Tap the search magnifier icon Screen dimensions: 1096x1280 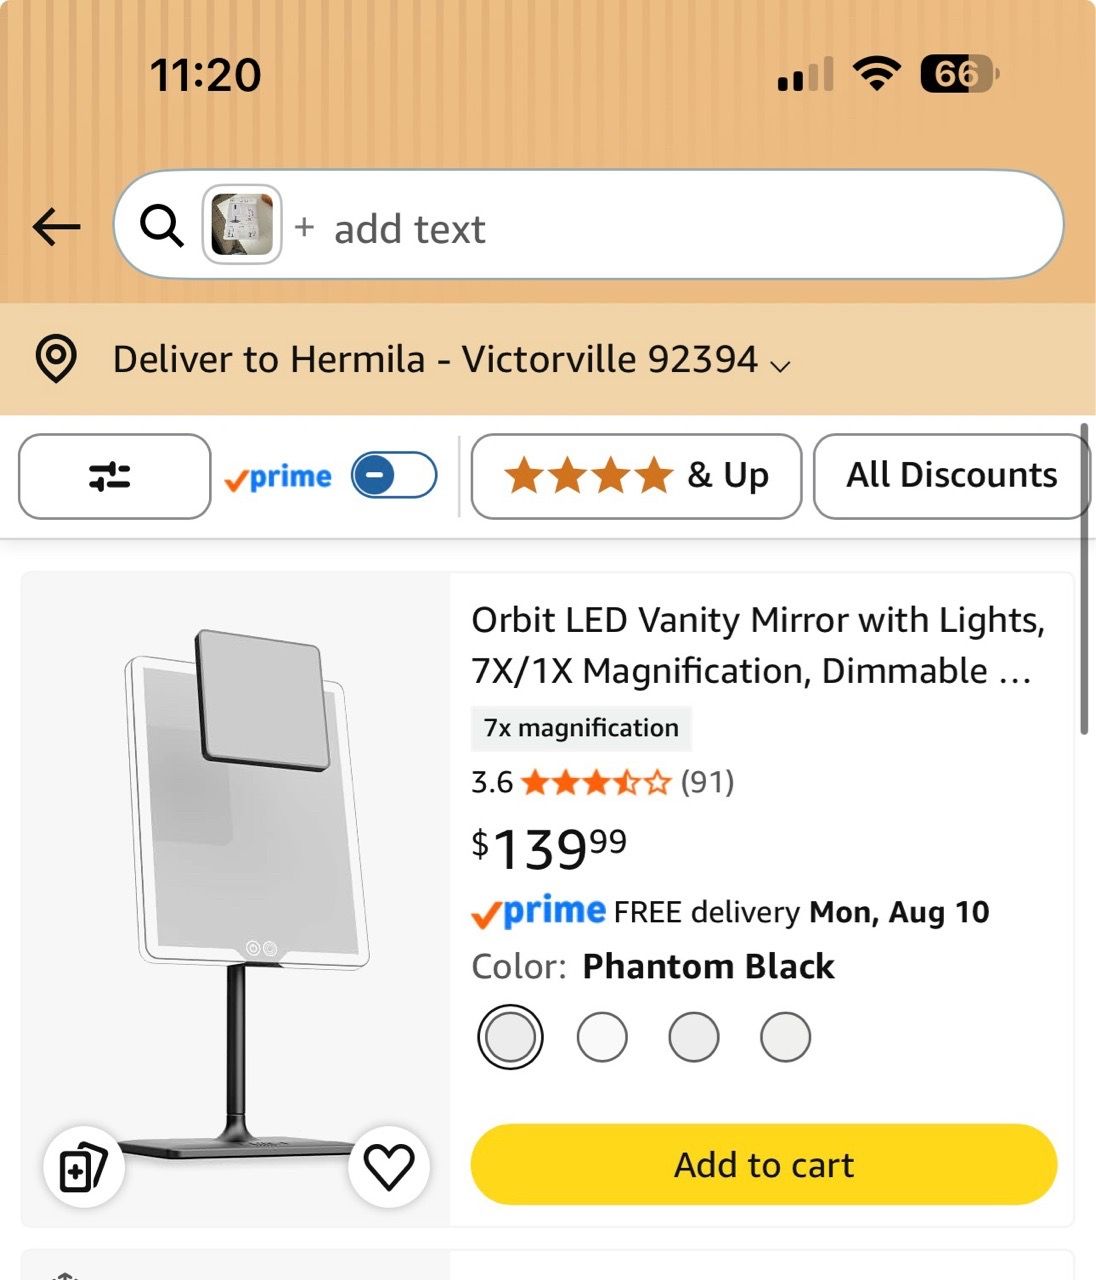click(161, 226)
